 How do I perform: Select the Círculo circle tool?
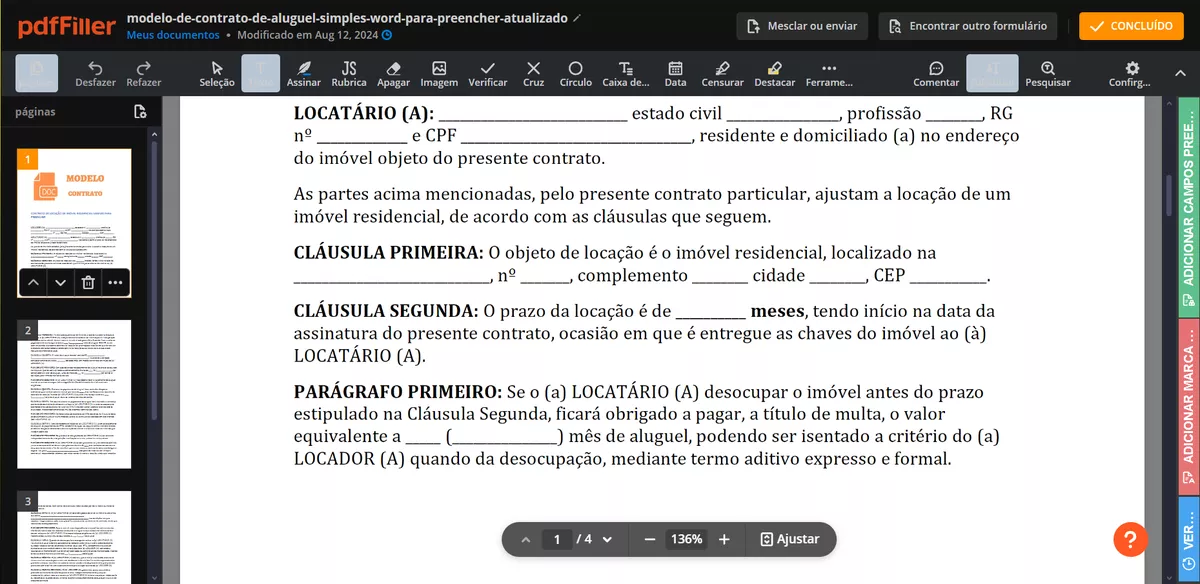[x=575, y=72]
